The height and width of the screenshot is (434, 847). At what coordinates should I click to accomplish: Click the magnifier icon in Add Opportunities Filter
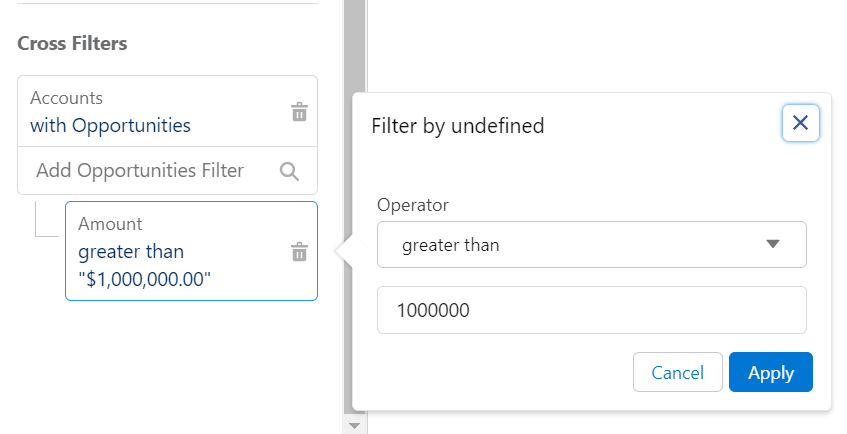click(x=289, y=171)
